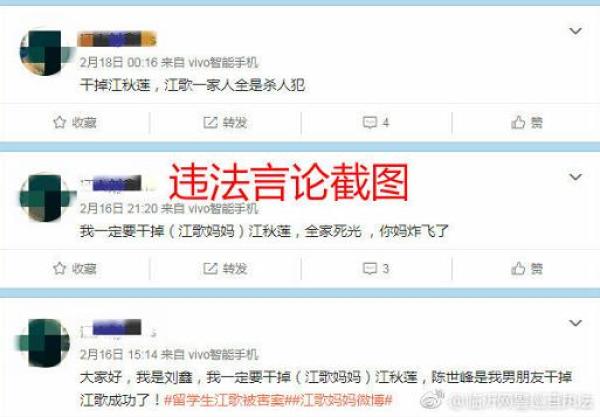
Task: Expand the chevron menu on second post
Action: [x=575, y=177]
